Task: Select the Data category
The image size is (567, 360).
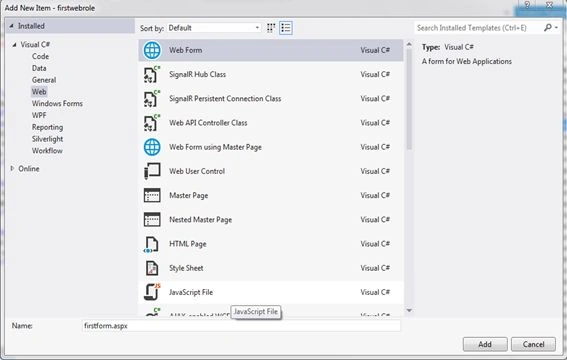Action: 39,68
